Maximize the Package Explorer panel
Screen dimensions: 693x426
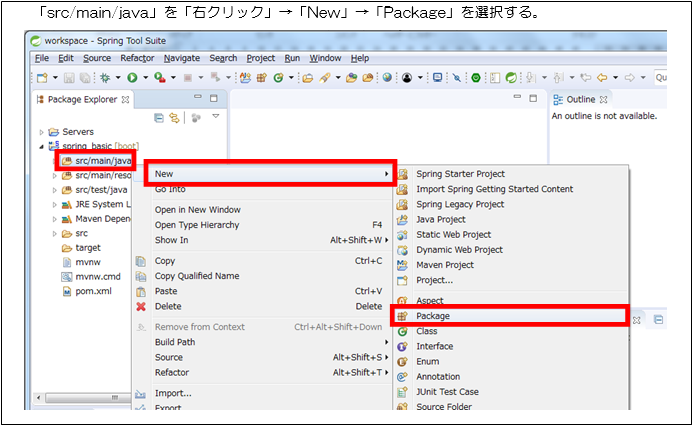213,99
